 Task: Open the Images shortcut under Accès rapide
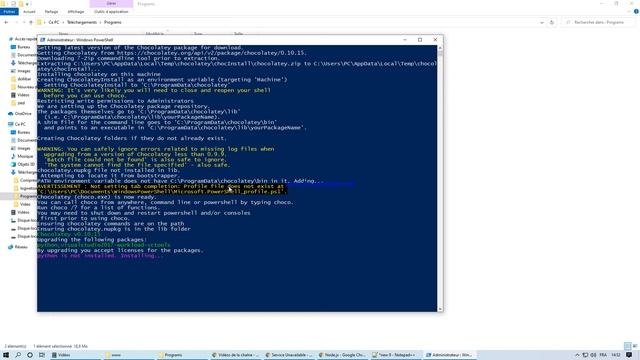24,71
